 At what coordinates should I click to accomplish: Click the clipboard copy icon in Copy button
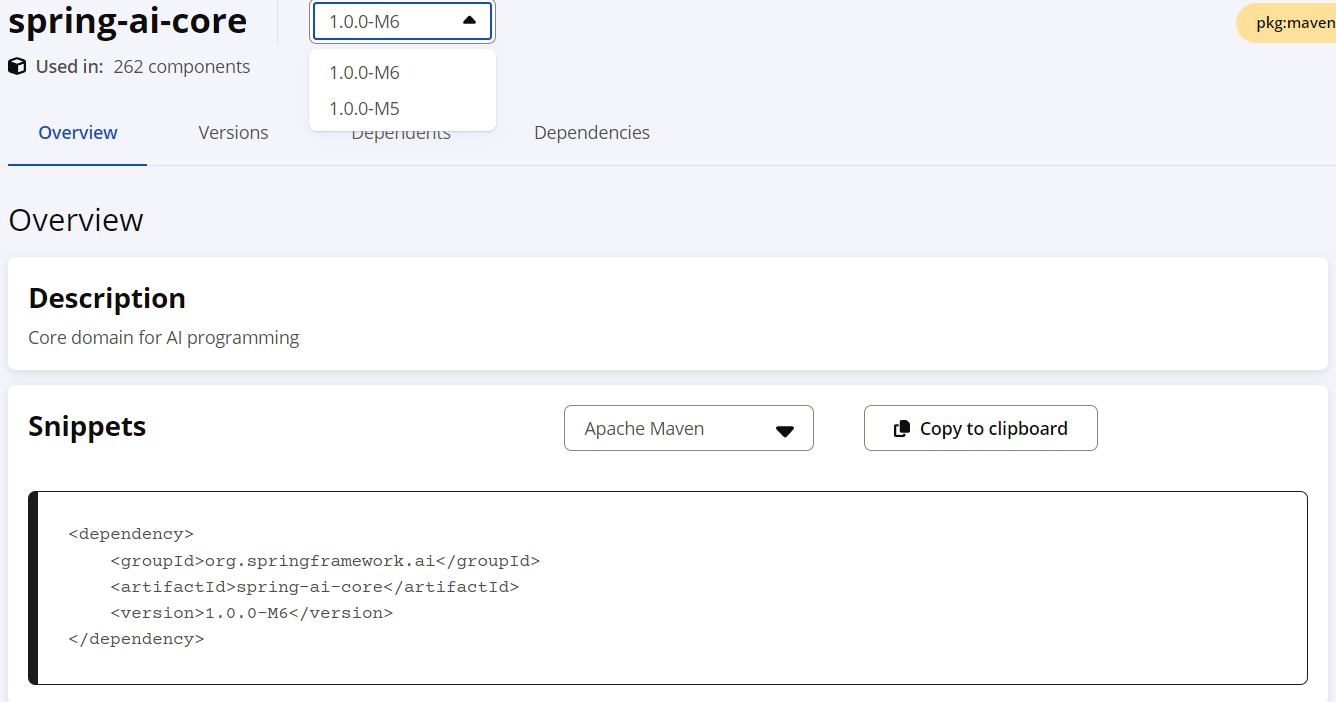click(x=902, y=428)
